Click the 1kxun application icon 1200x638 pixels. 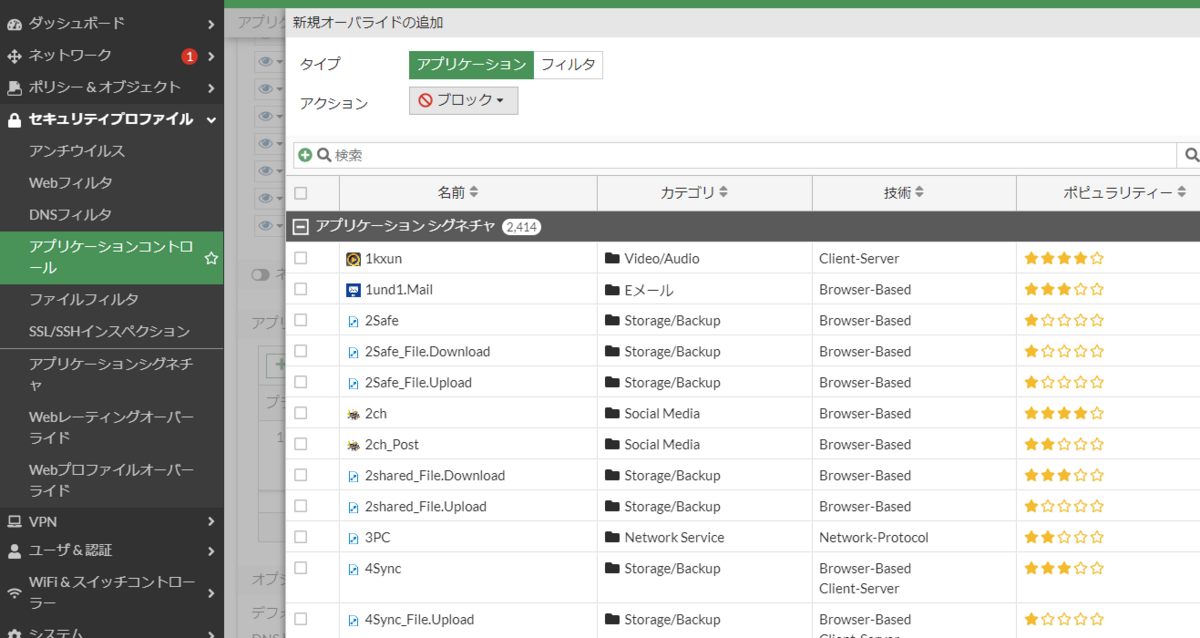(x=353, y=259)
